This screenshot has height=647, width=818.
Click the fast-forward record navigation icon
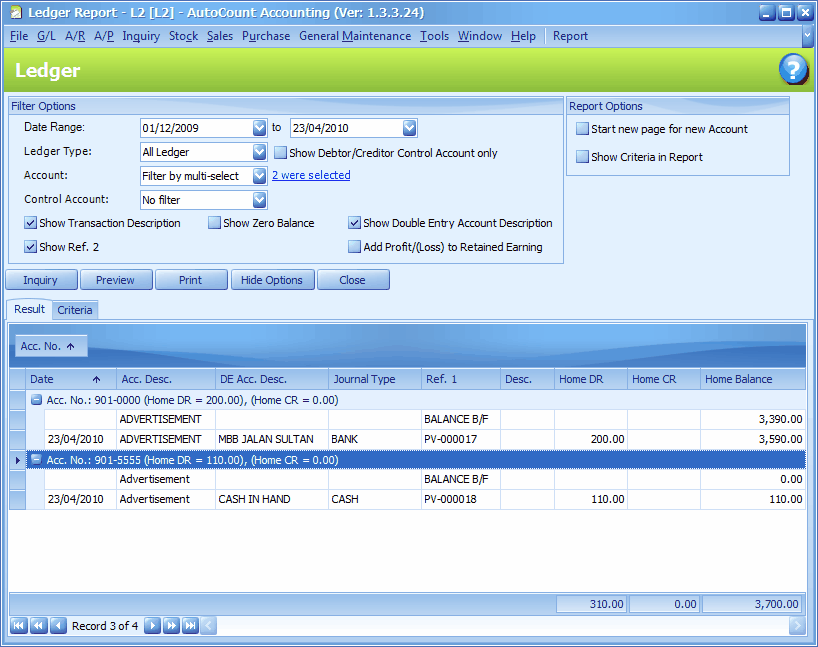[x=171, y=625]
